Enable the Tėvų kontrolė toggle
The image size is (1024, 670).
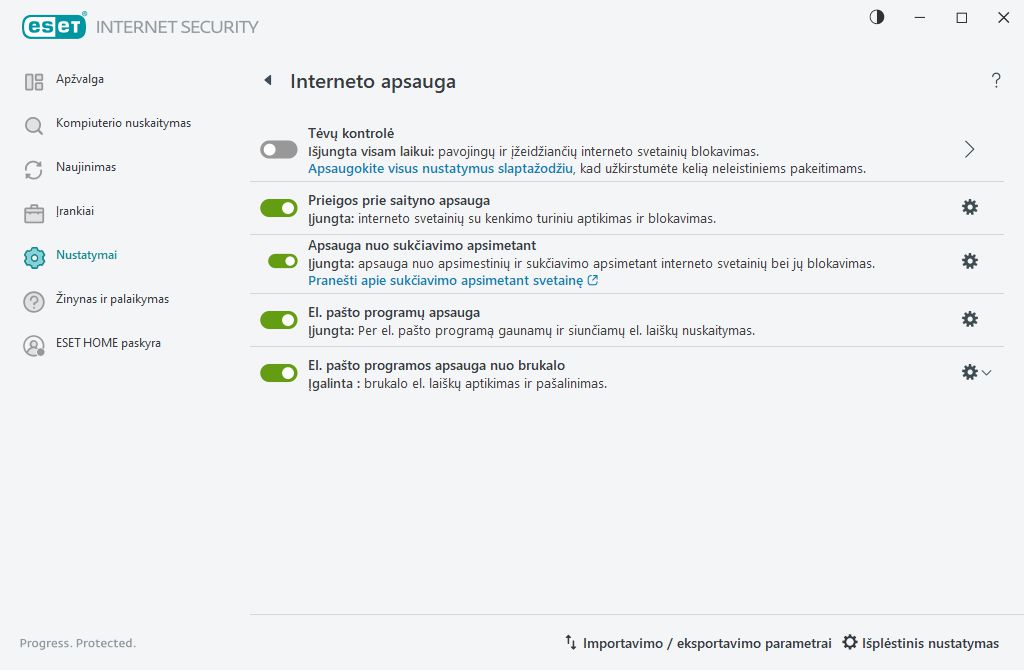[279, 148]
